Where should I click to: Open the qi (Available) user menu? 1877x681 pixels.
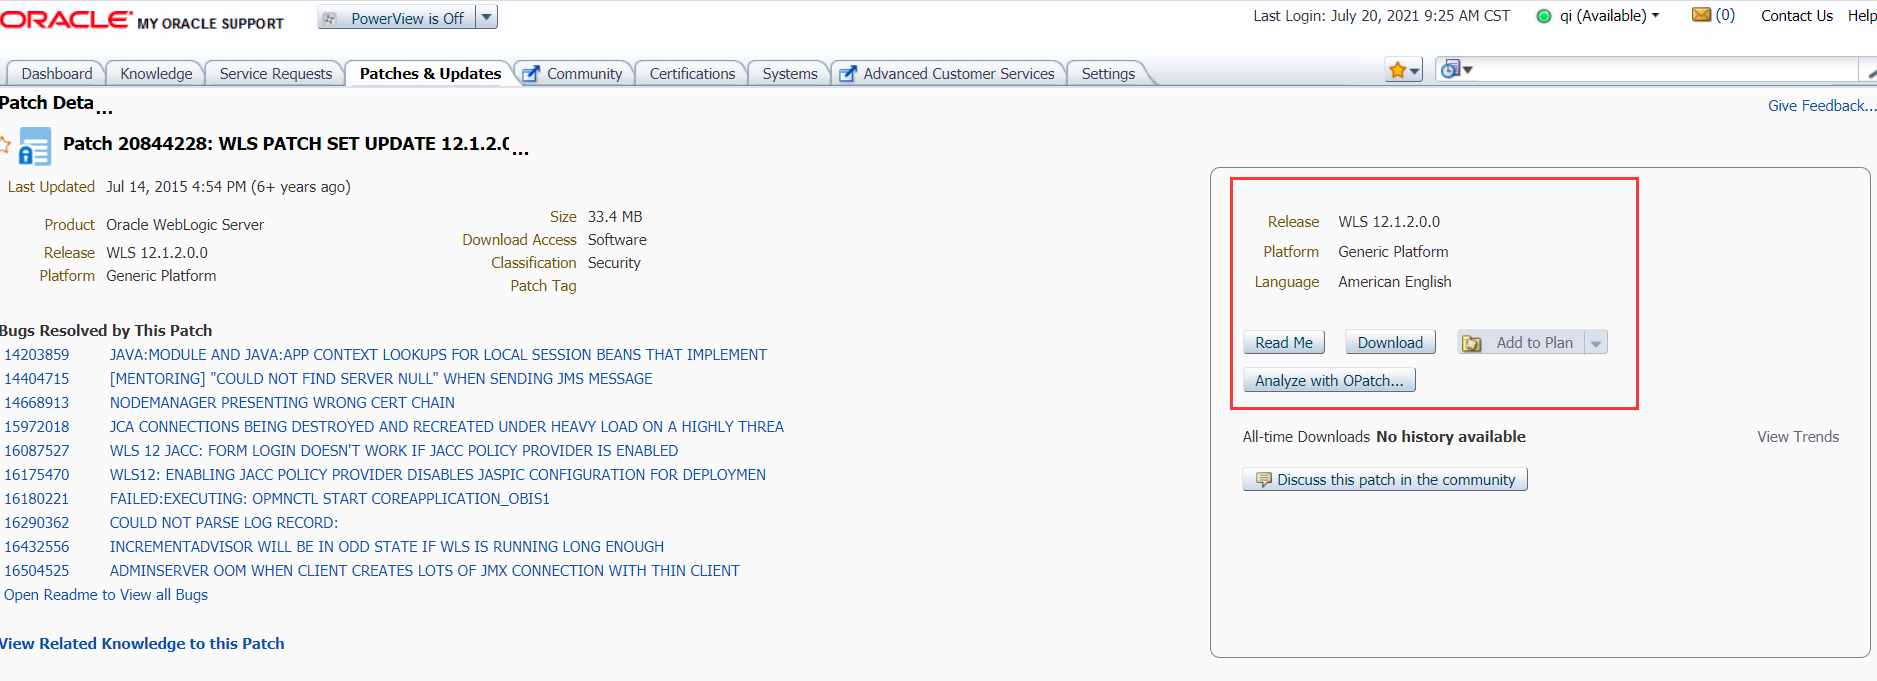pos(1609,16)
